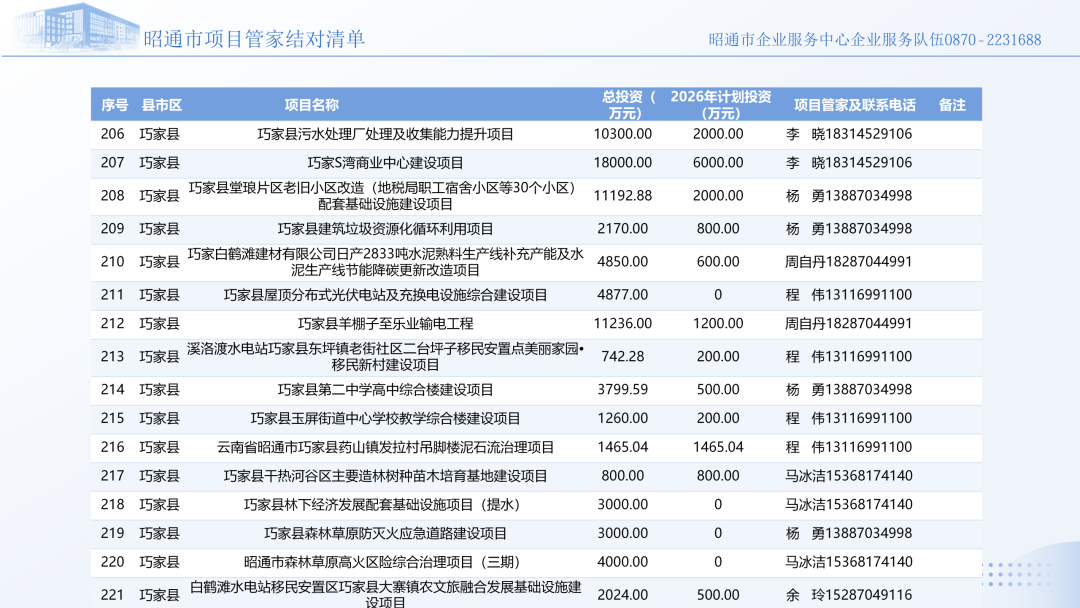The width and height of the screenshot is (1080, 608).
Task: Click the 项目名称 column header
Action: (311, 105)
